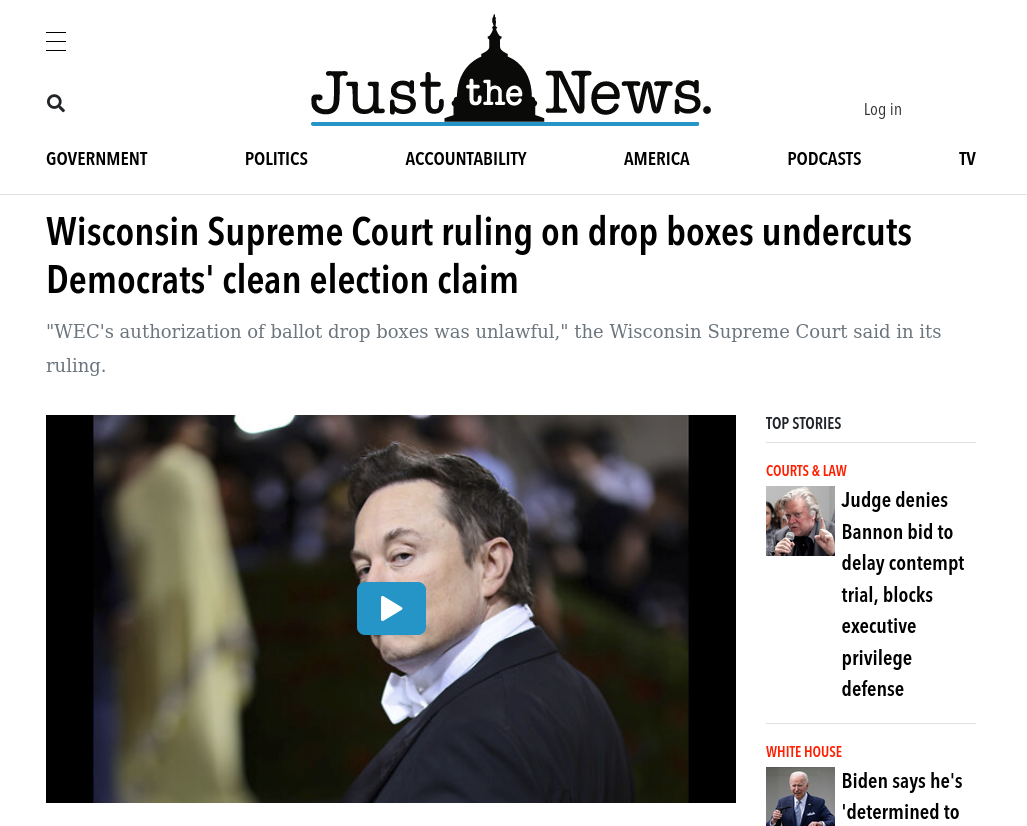
Task: Click the Log in link
Action: (x=882, y=109)
